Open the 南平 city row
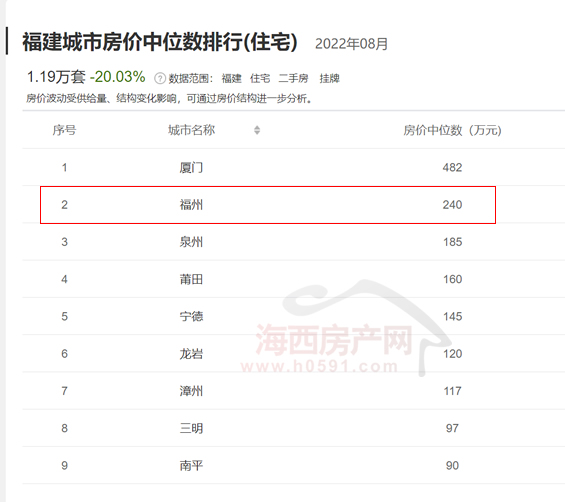565x502 pixels. [x=293, y=466]
